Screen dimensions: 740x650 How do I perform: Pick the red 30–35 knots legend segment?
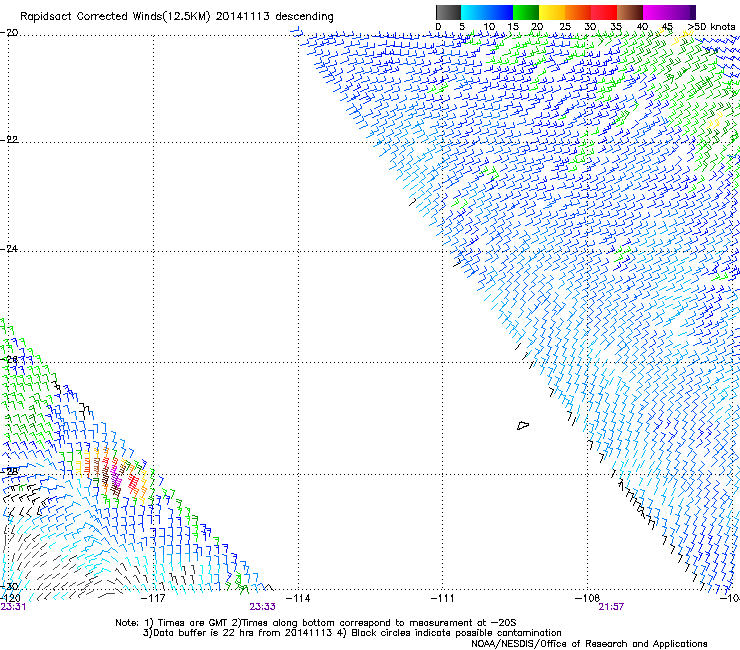coord(604,12)
